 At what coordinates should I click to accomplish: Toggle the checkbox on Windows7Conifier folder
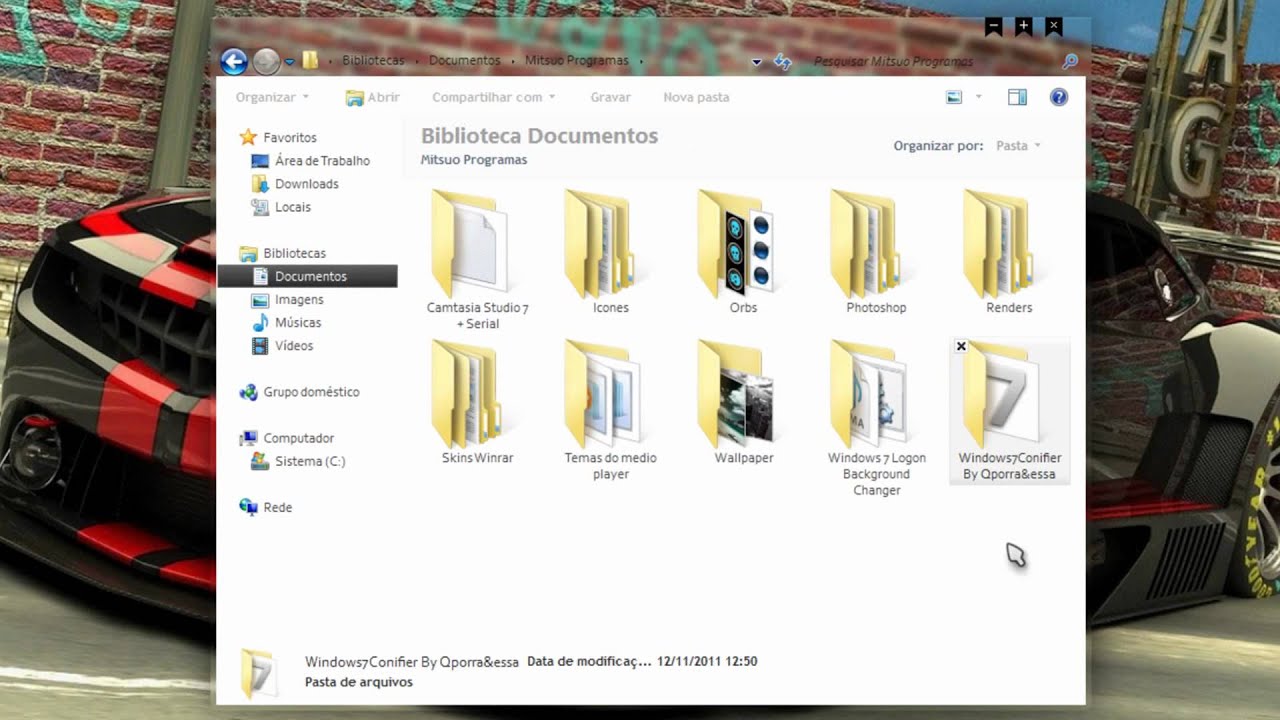961,347
